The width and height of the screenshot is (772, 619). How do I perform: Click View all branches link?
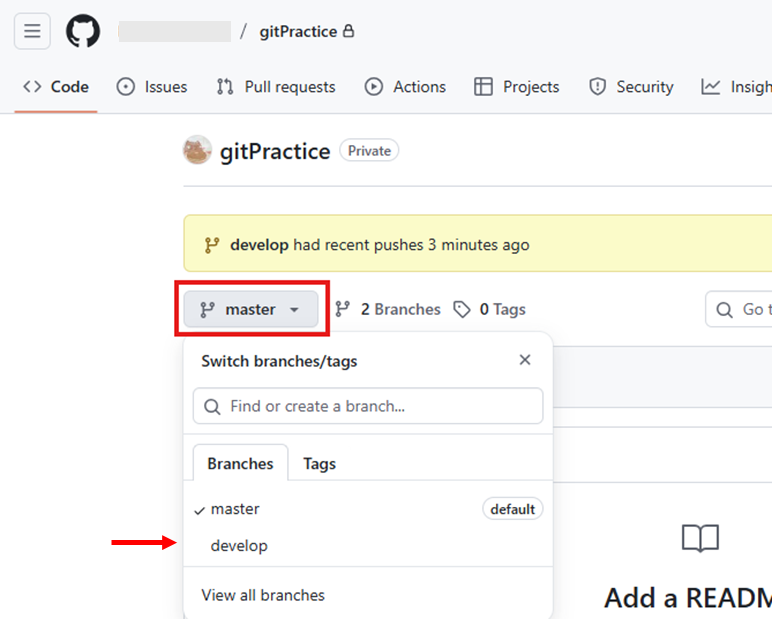click(263, 595)
